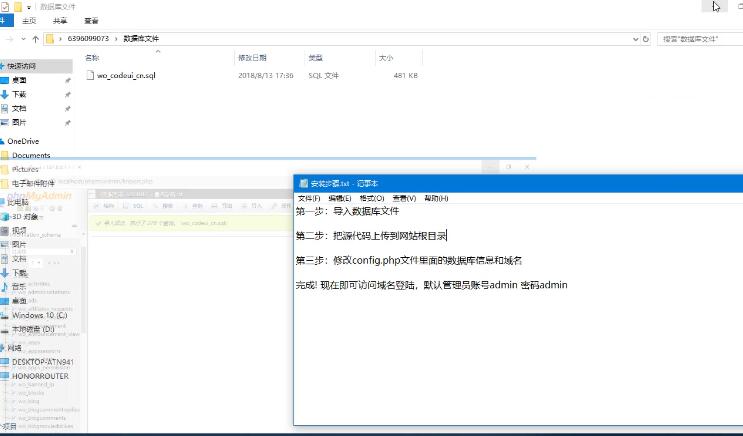Open the 帮助(H) menu in Notepad
The height and width of the screenshot is (436, 743).
pyautogui.click(x=436, y=198)
